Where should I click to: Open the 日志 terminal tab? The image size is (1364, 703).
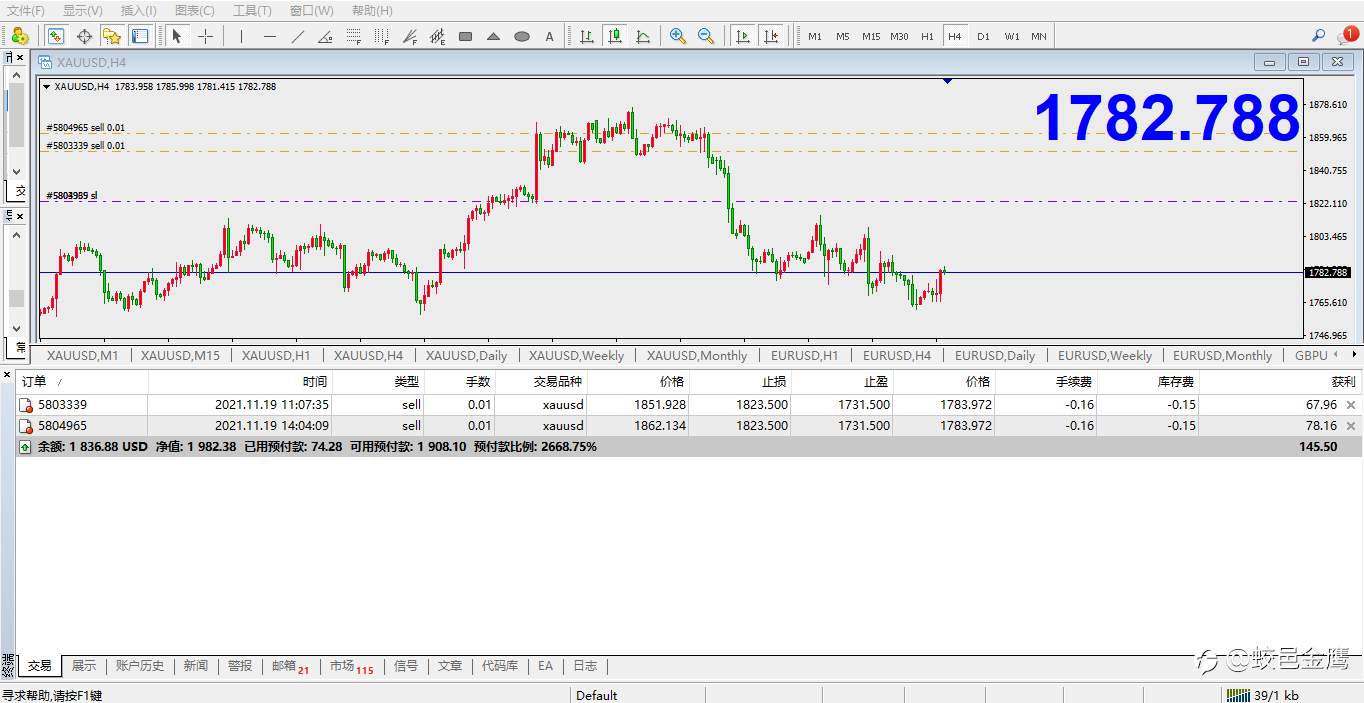[x=585, y=666]
